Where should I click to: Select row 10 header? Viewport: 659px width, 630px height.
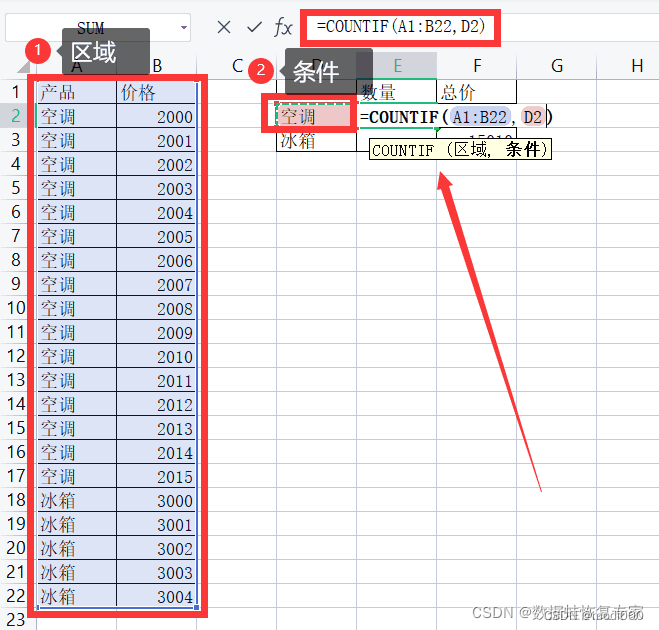16,308
